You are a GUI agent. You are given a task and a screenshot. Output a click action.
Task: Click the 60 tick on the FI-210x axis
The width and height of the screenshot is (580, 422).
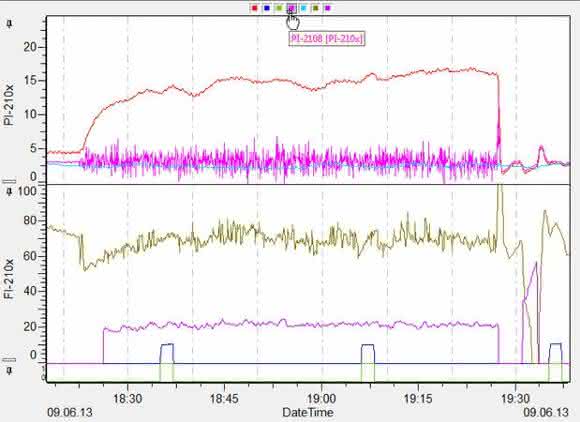(x=30, y=256)
